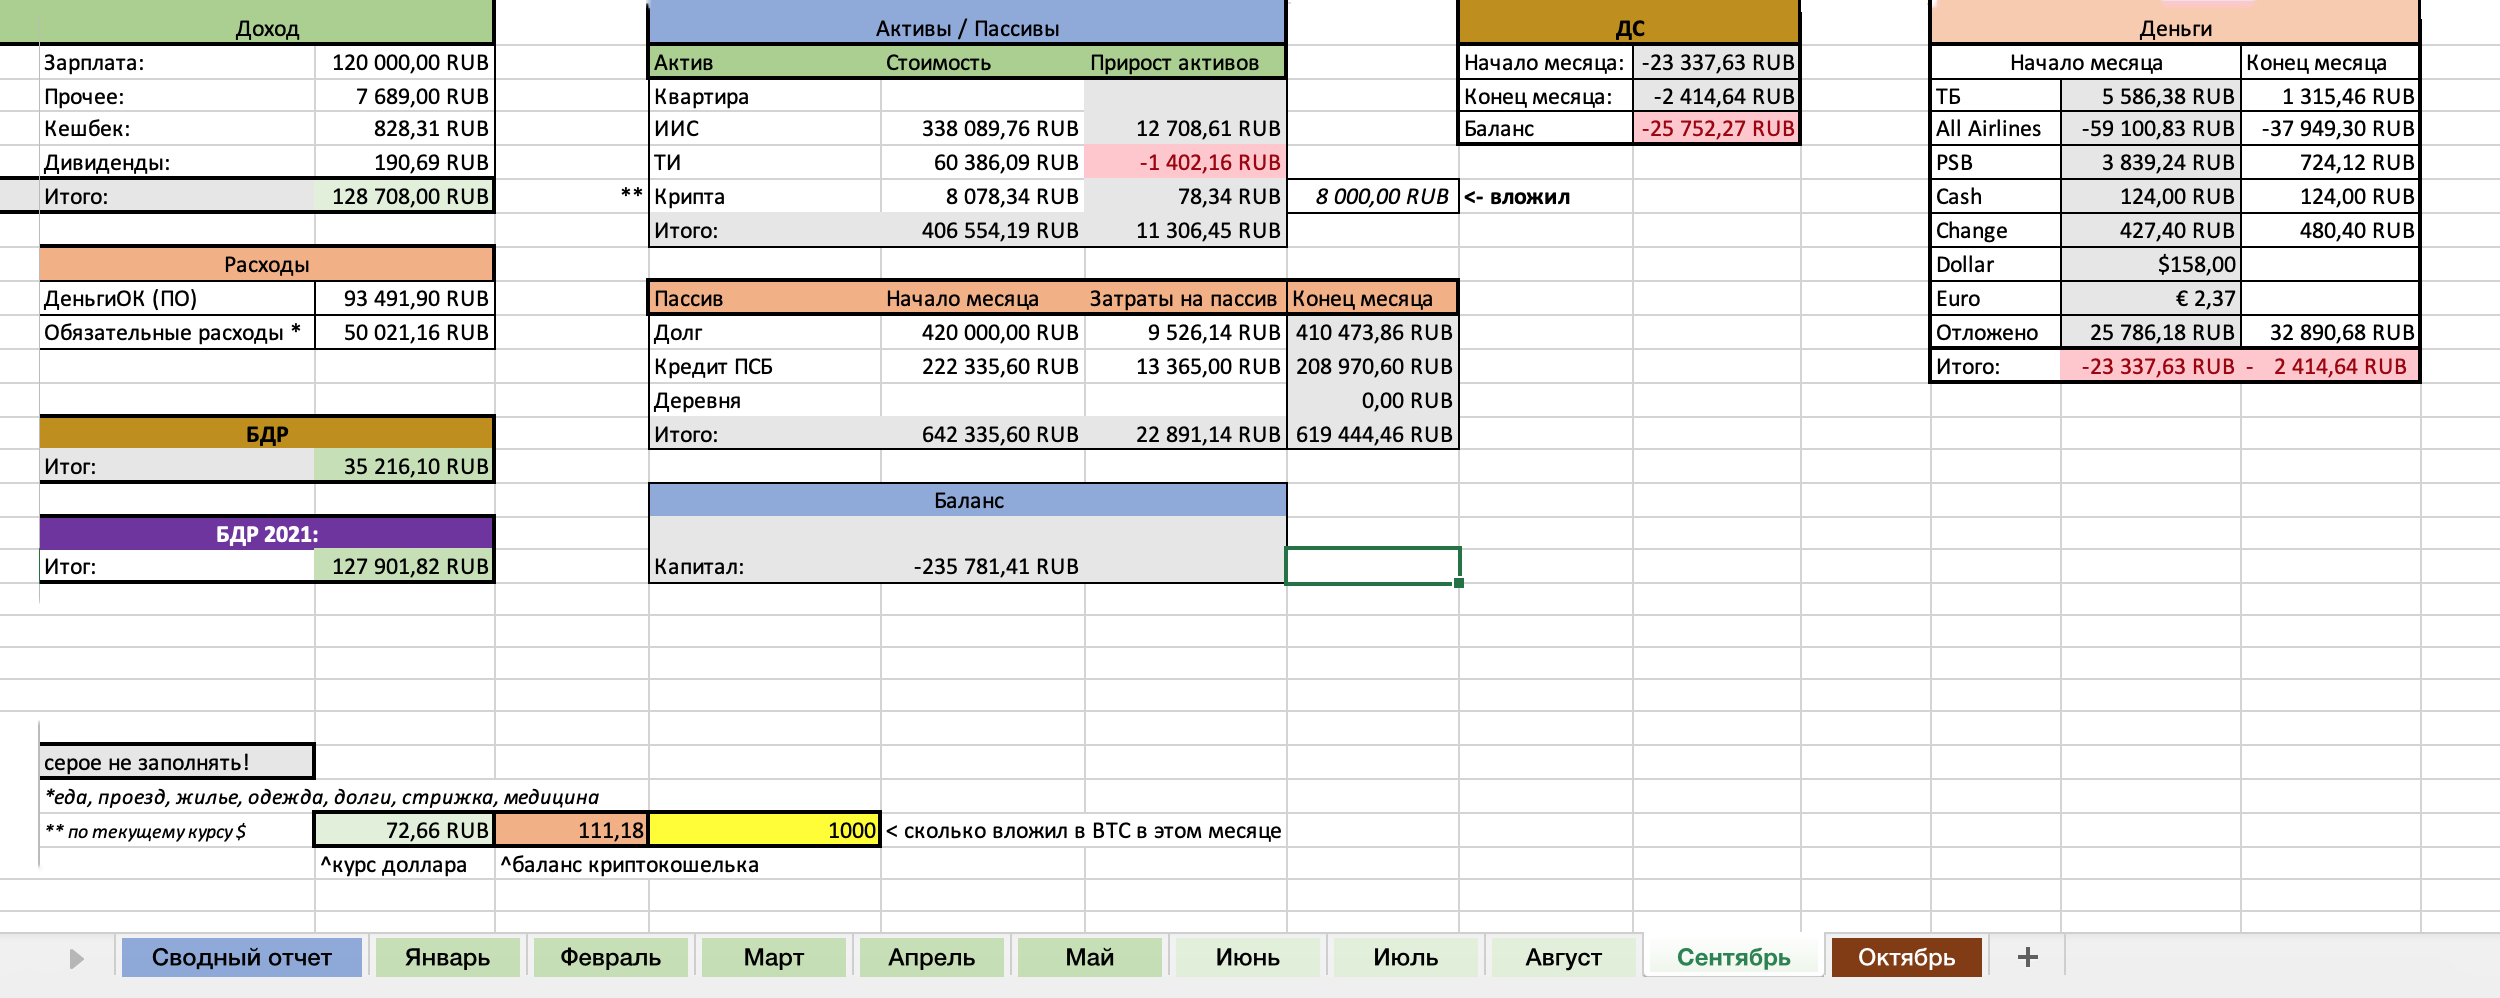Go to the Июнь sheet
The image size is (2500, 998).
(1247, 957)
